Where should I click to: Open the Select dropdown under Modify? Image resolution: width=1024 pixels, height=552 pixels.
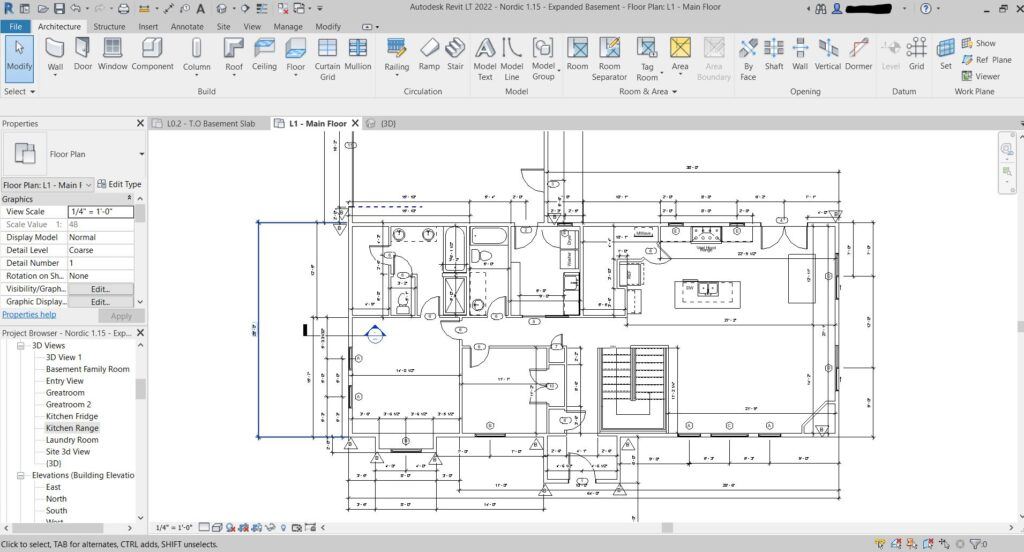[x=19, y=91]
